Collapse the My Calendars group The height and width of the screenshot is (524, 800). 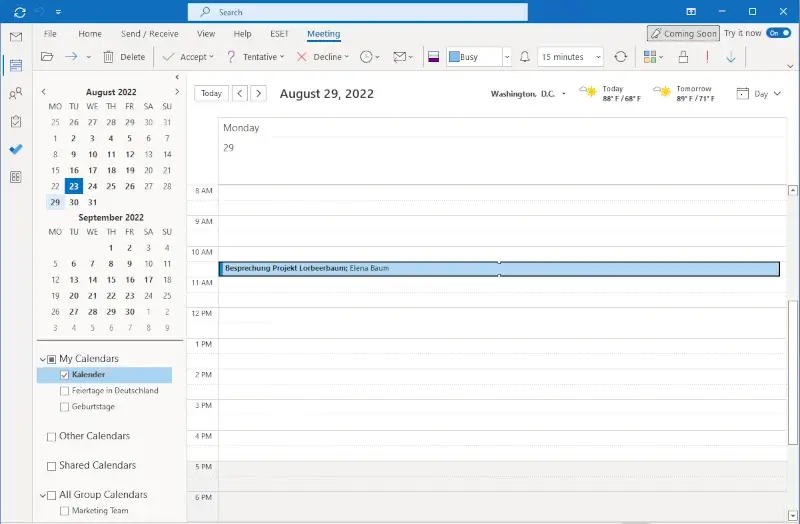pos(43,359)
